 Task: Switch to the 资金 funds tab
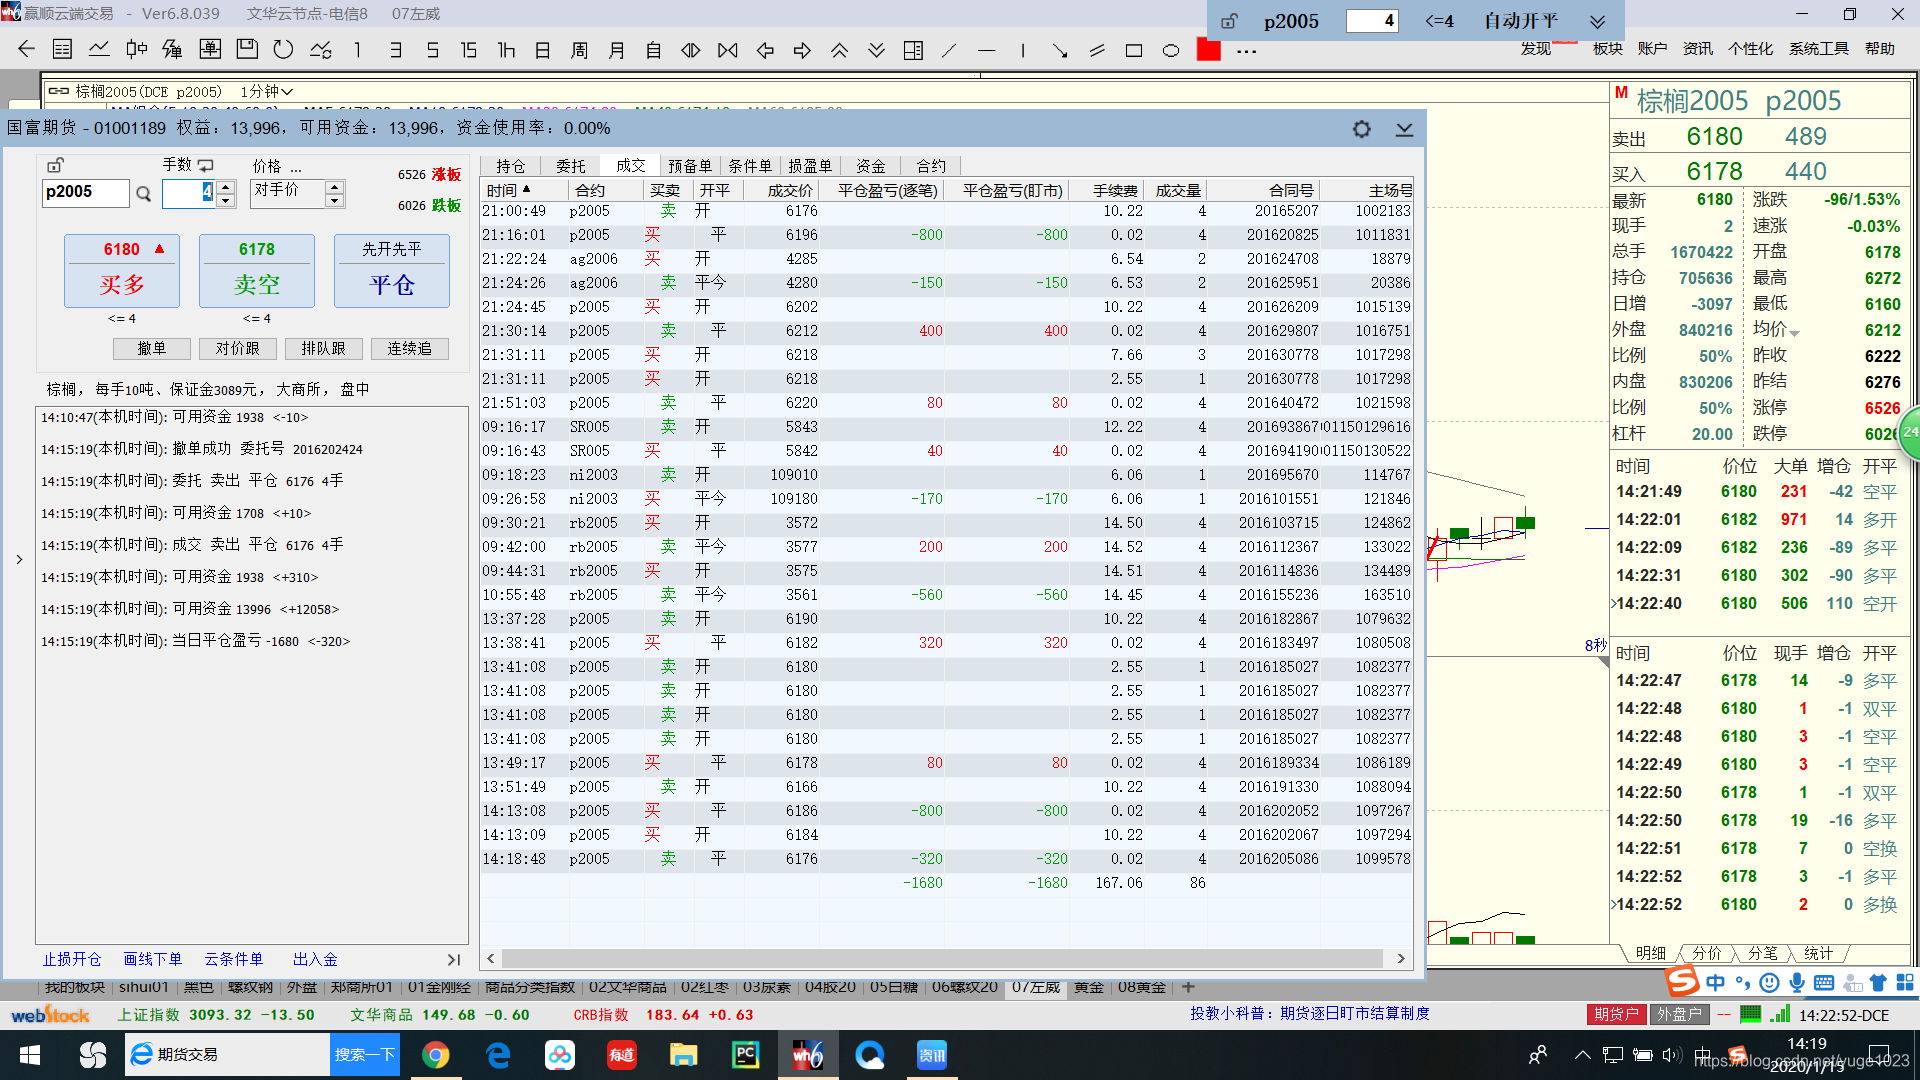click(871, 166)
